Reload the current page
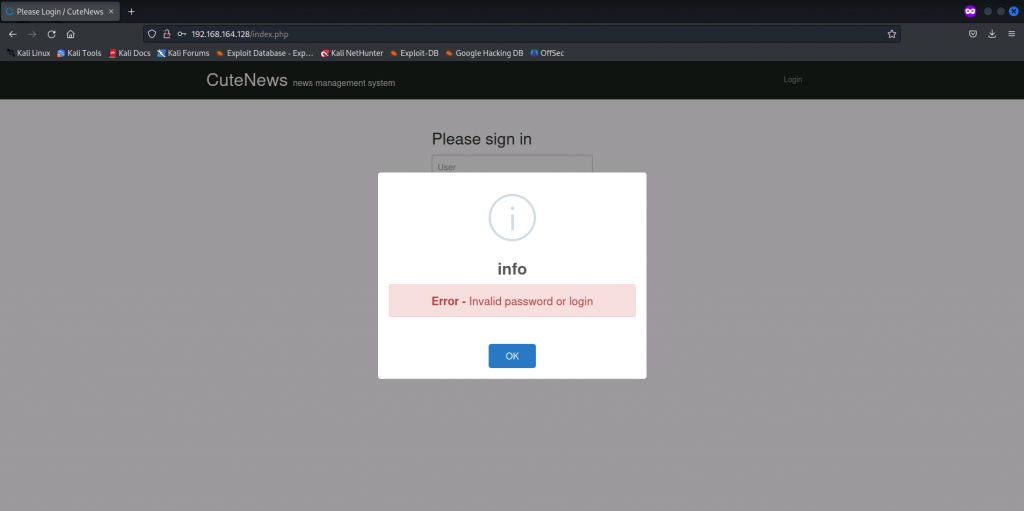 tap(52, 34)
